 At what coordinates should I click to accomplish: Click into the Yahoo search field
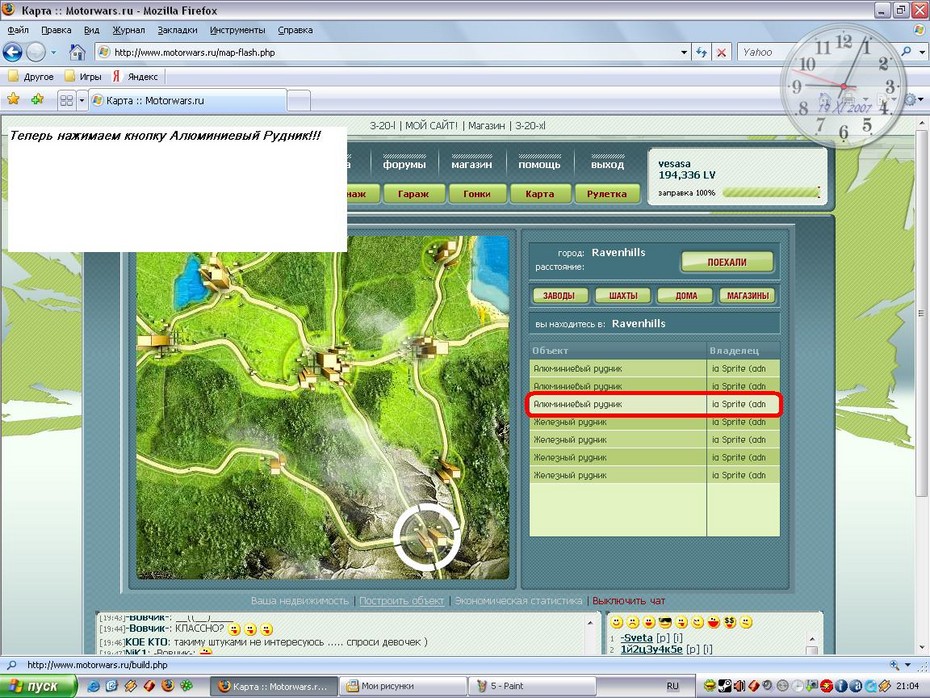coord(818,52)
